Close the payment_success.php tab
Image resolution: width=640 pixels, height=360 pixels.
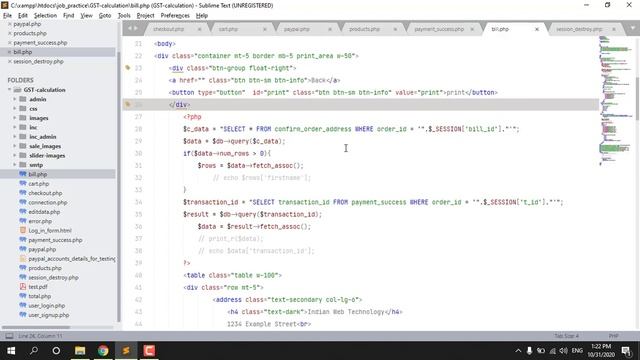pyautogui.click(x=472, y=29)
